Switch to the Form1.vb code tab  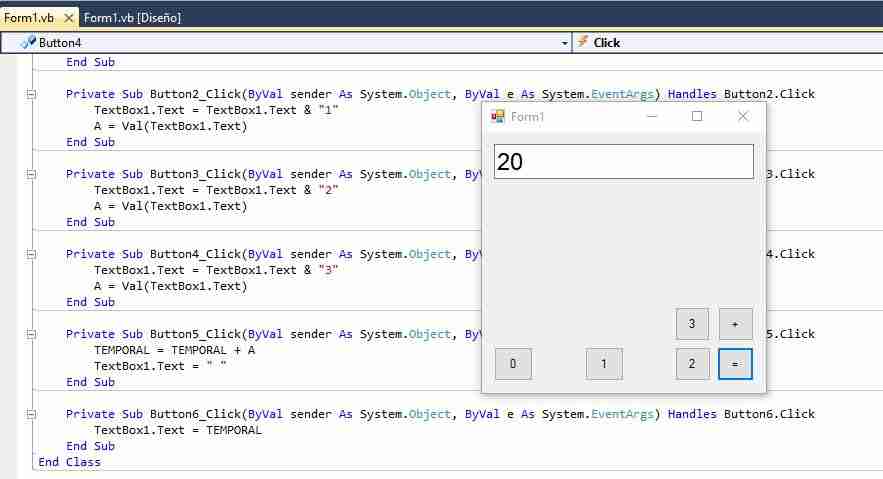click(29, 18)
